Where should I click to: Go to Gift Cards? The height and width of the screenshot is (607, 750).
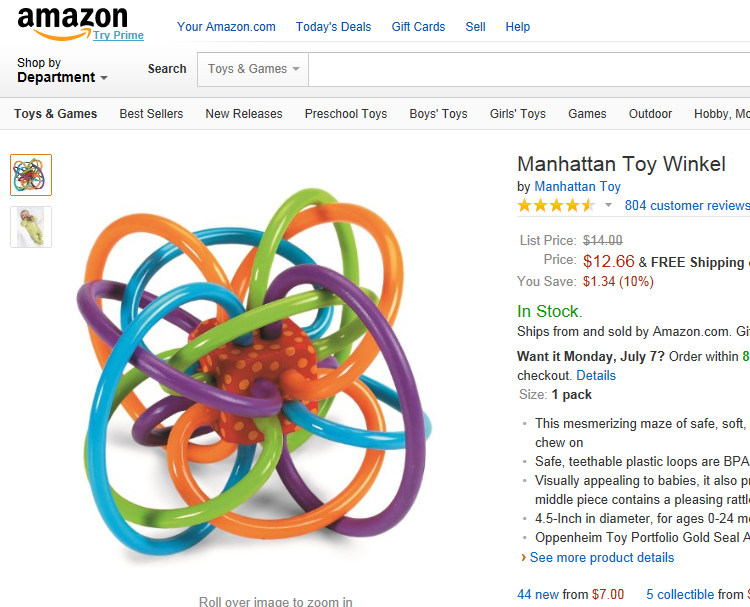418,27
